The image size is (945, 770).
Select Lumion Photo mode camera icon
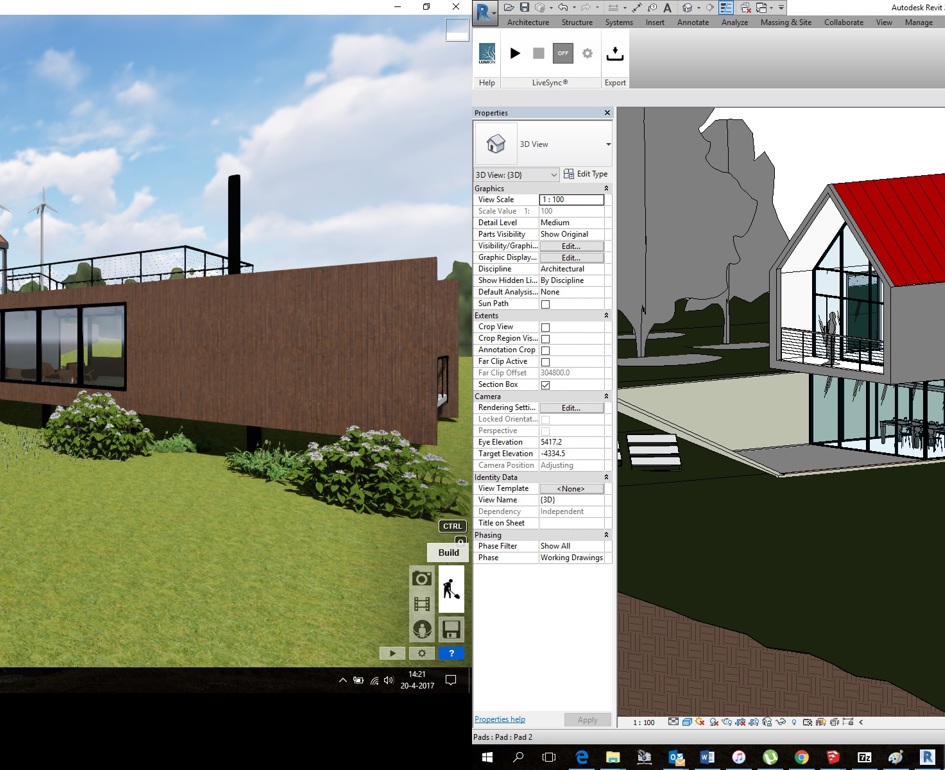(422, 578)
